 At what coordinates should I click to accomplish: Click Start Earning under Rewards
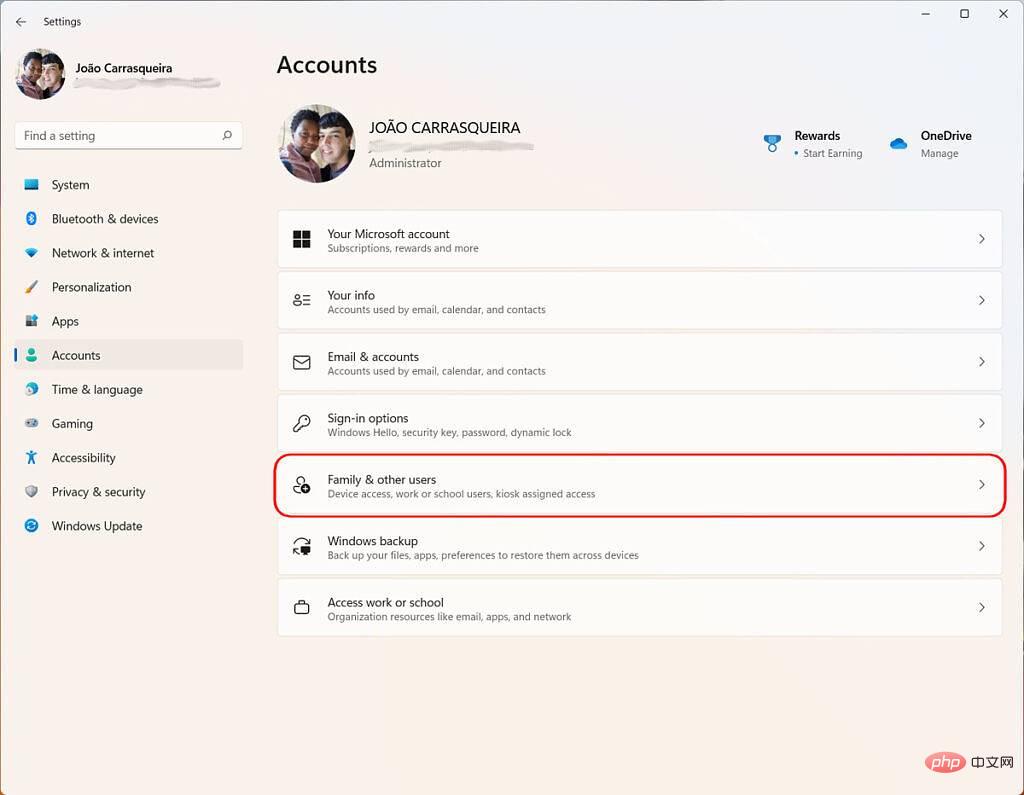click(x=832, y=154)
